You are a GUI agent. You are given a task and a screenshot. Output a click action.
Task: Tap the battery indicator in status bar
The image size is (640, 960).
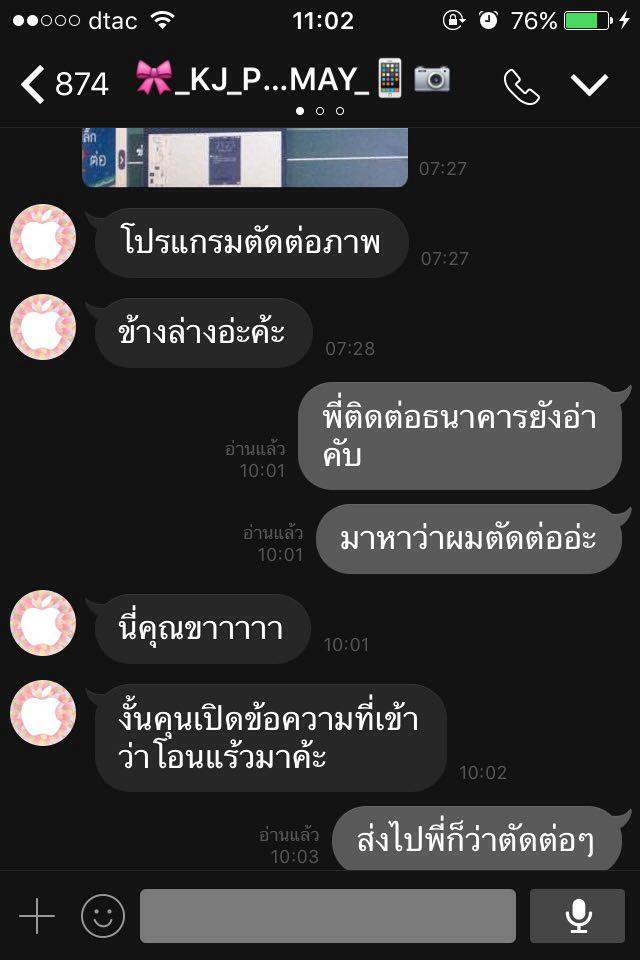(587, 21)
